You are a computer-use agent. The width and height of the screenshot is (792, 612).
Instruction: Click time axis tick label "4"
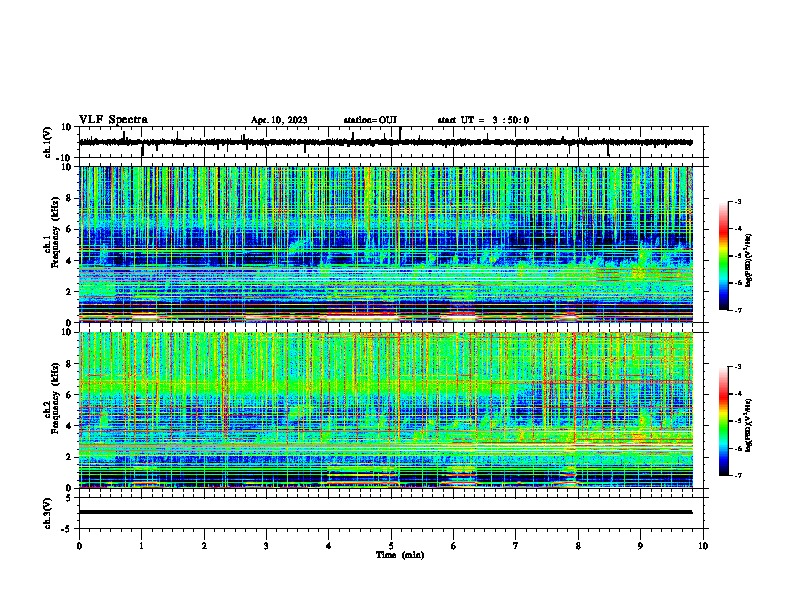pyautogui.click(x=329, y=546)
